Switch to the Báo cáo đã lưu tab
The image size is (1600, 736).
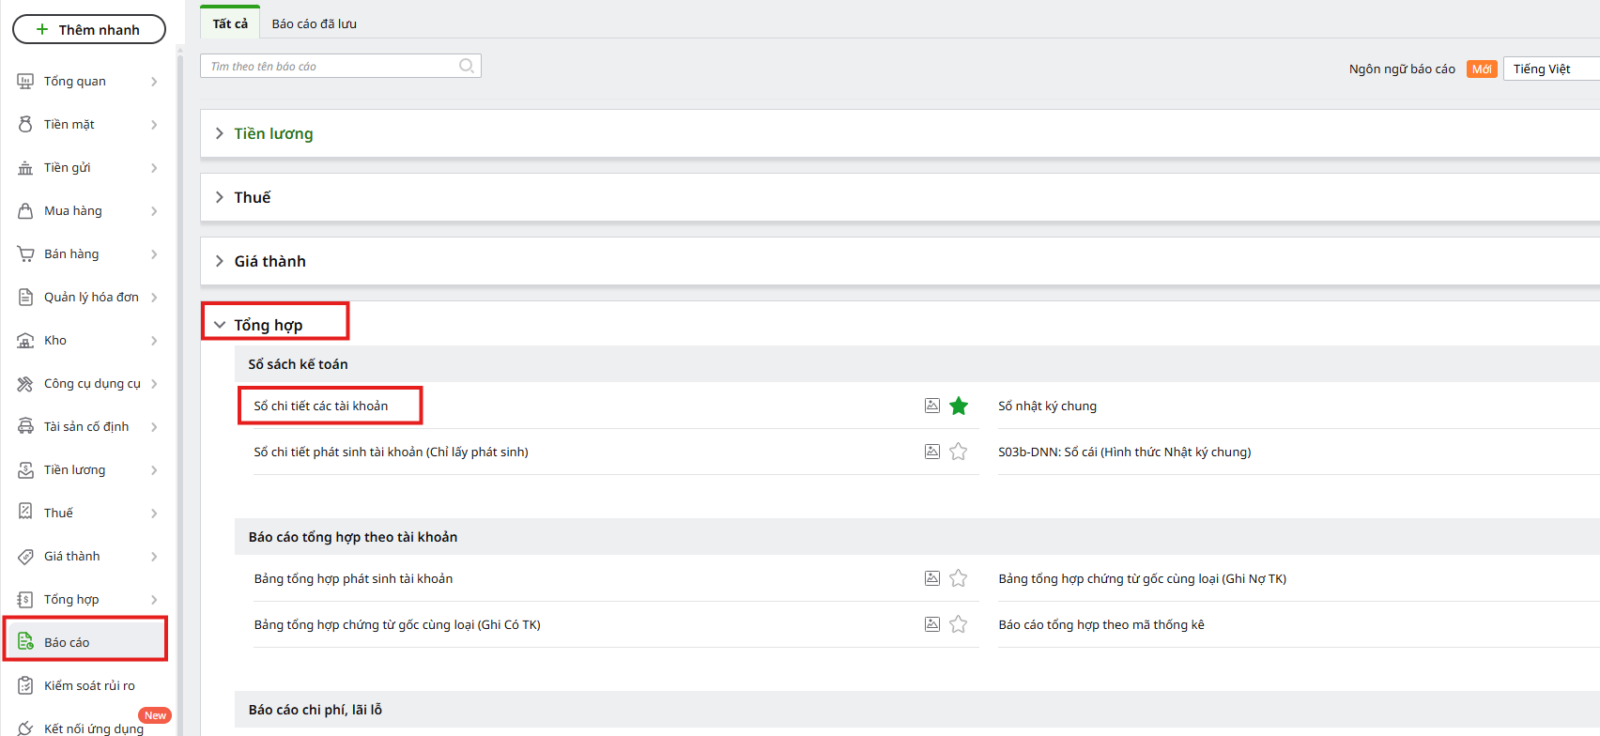coord(314,24)
